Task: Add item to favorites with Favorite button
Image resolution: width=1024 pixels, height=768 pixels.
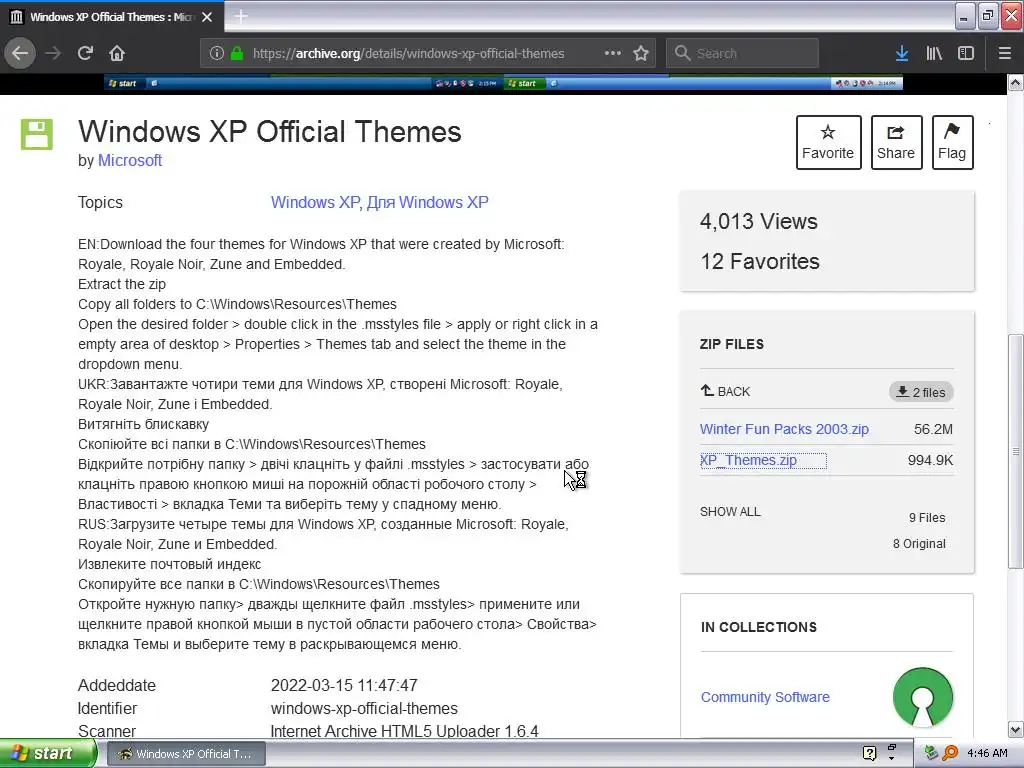Action: click(828, 142)
